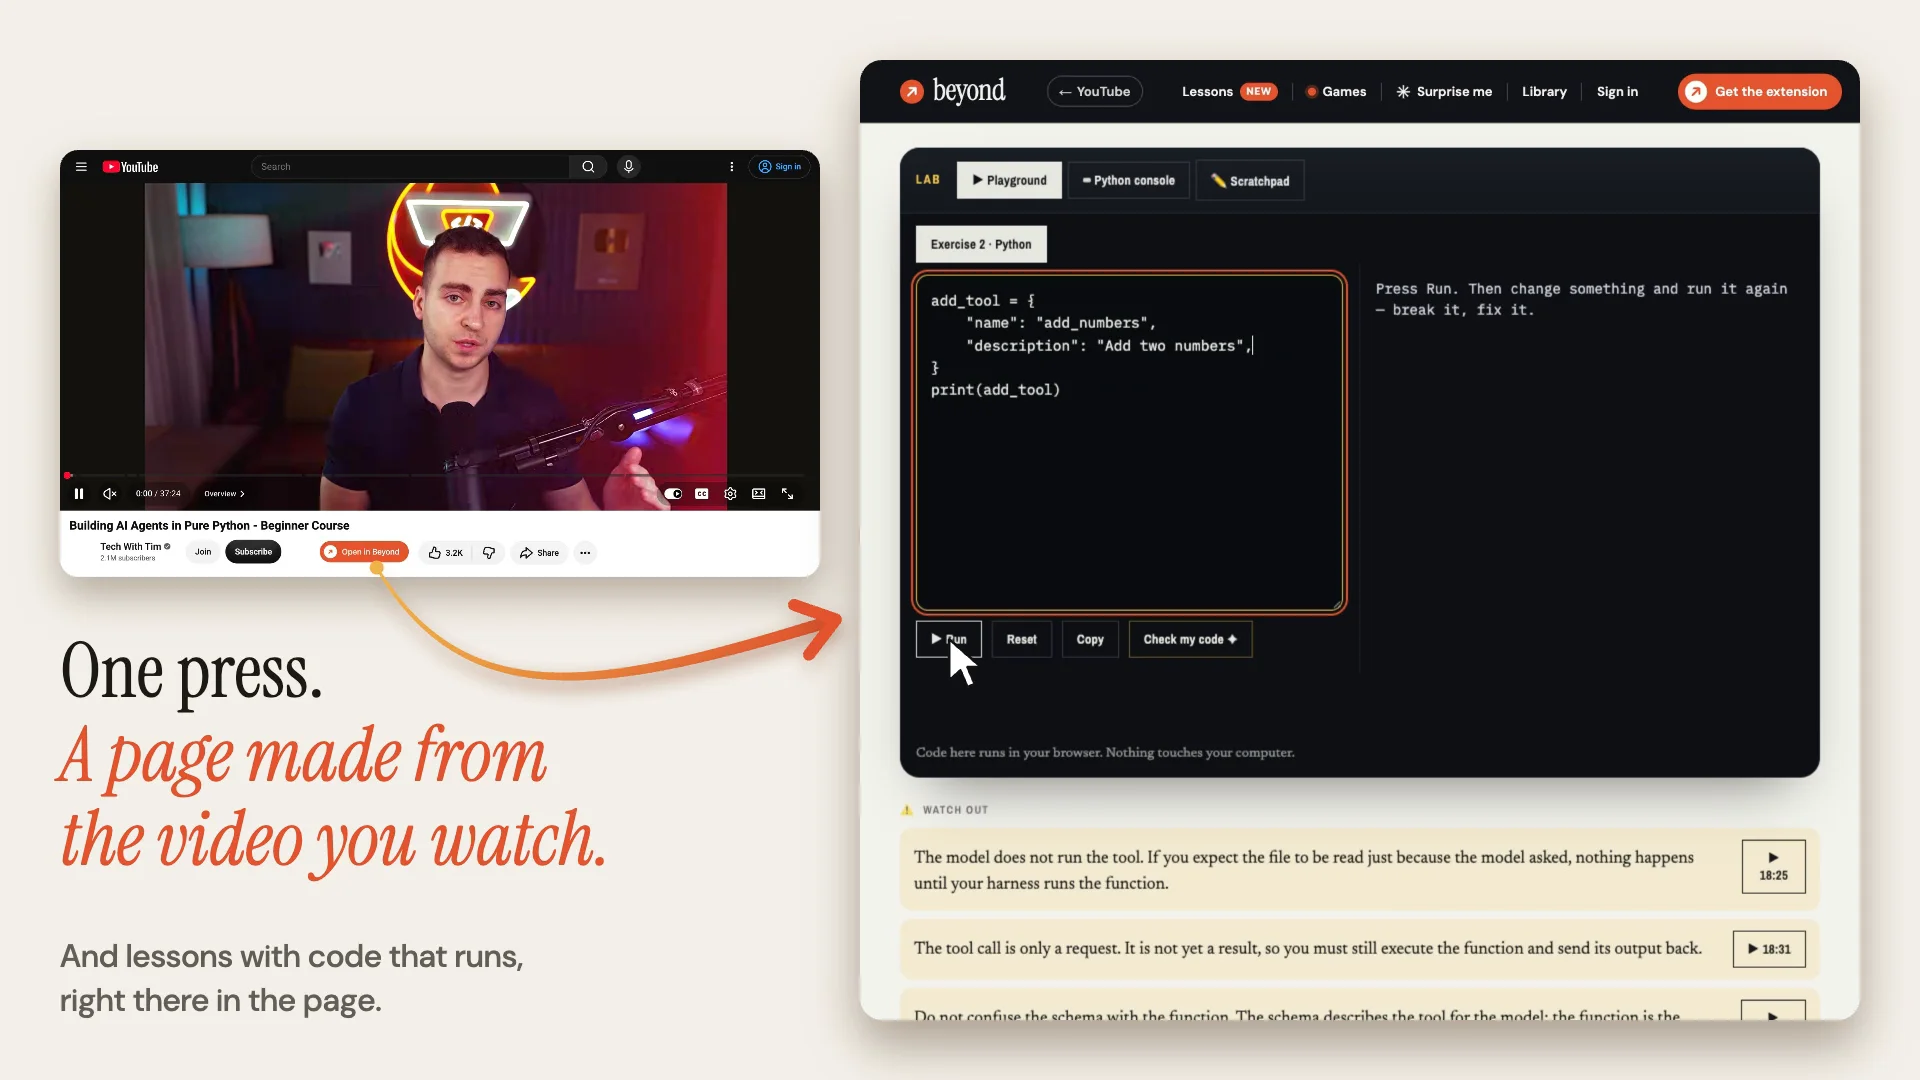Click the YouTube search magnifier button
The width and height of the screenshot is (1920, 1080).
588,167
